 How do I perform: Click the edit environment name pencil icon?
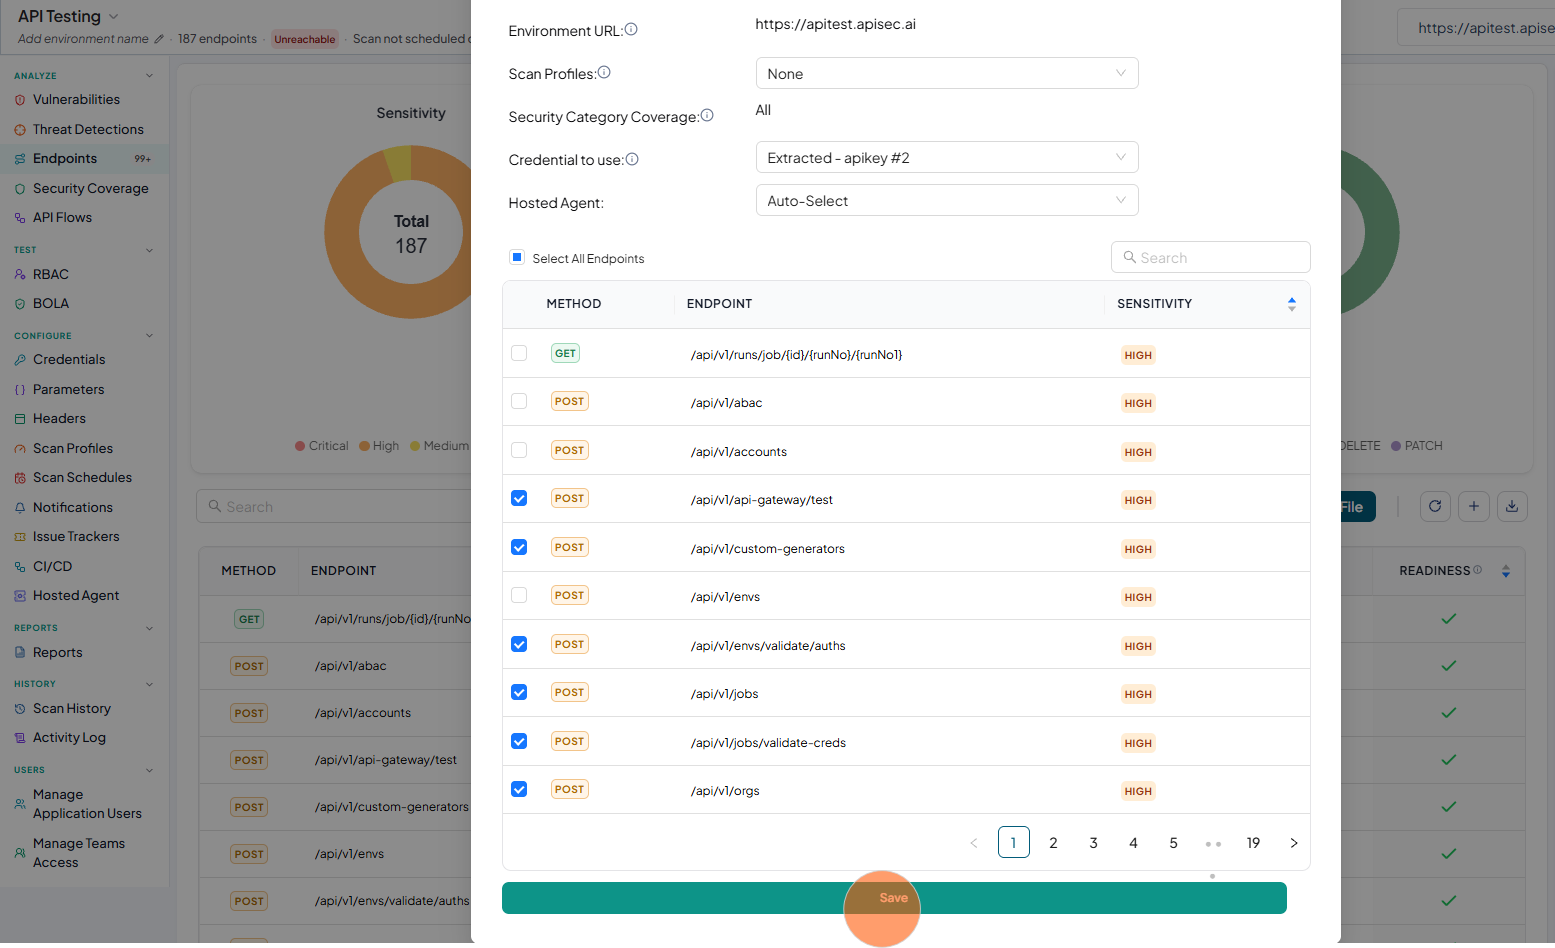pos(158,39)
